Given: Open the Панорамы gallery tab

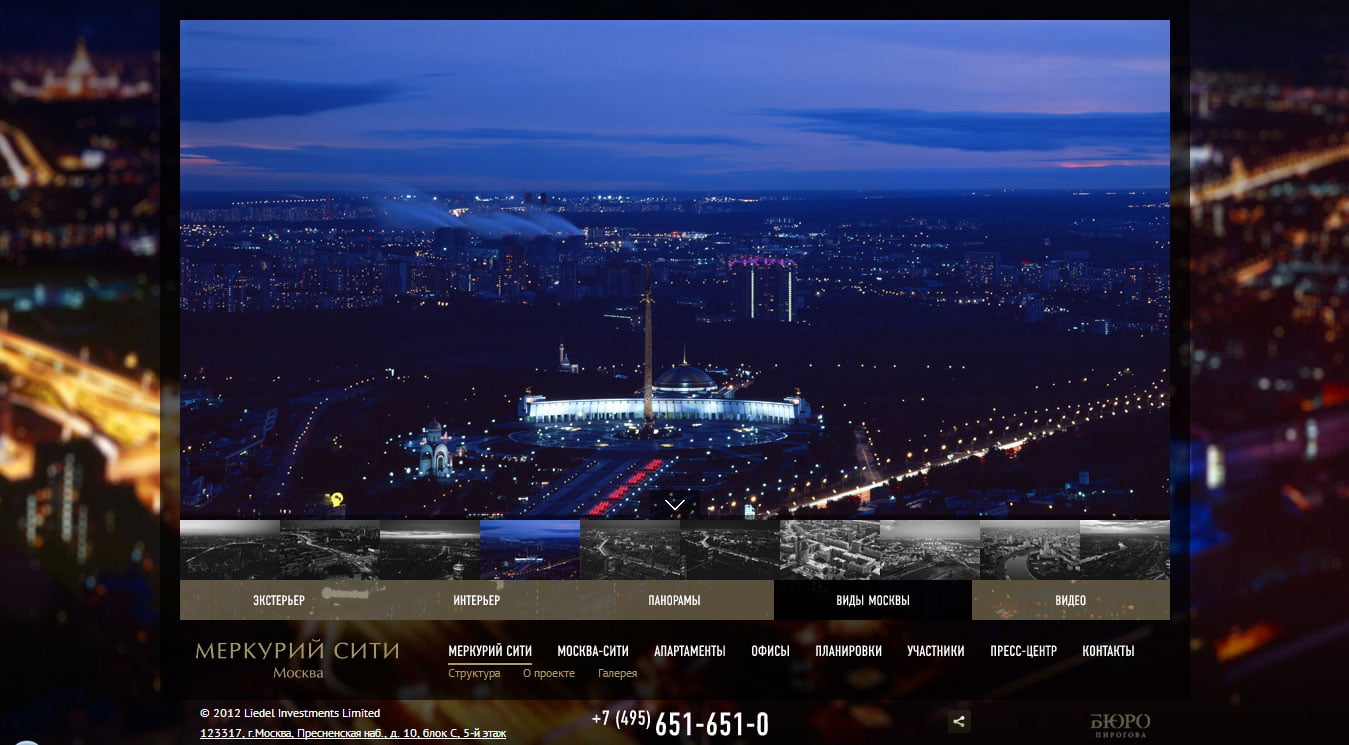Looking at the screenshot, I should pos(674,600).
